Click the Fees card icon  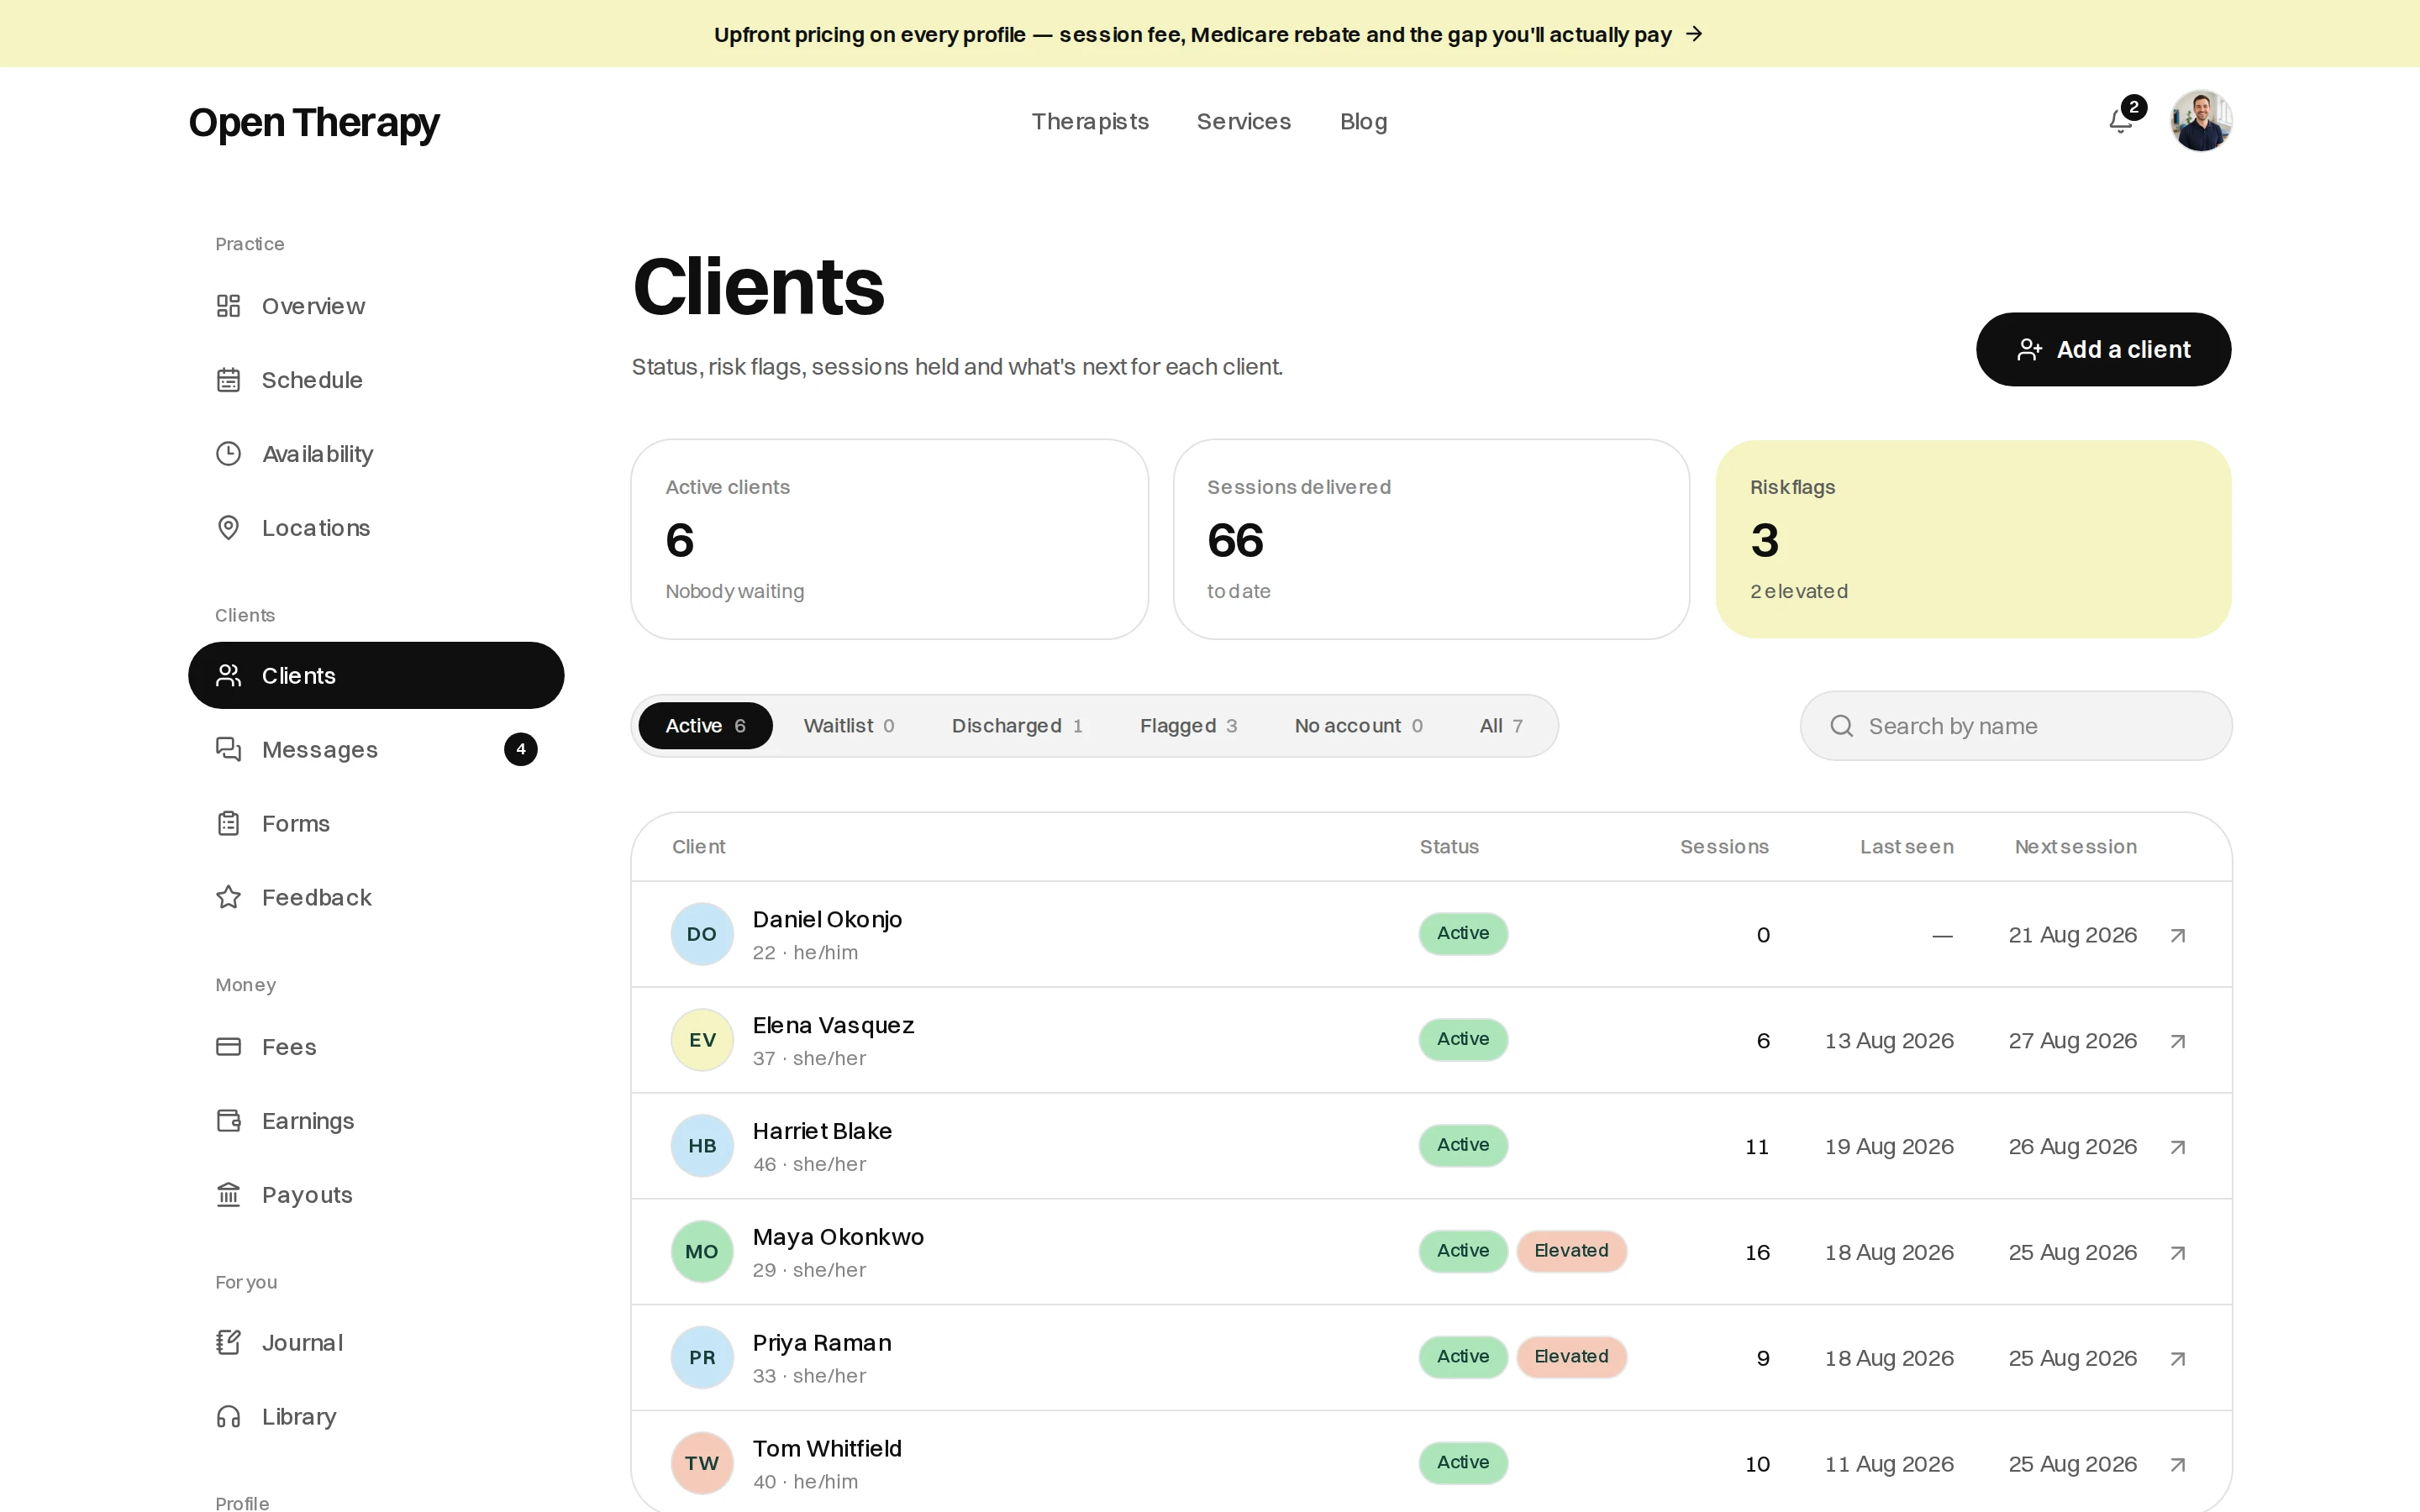229,1047
